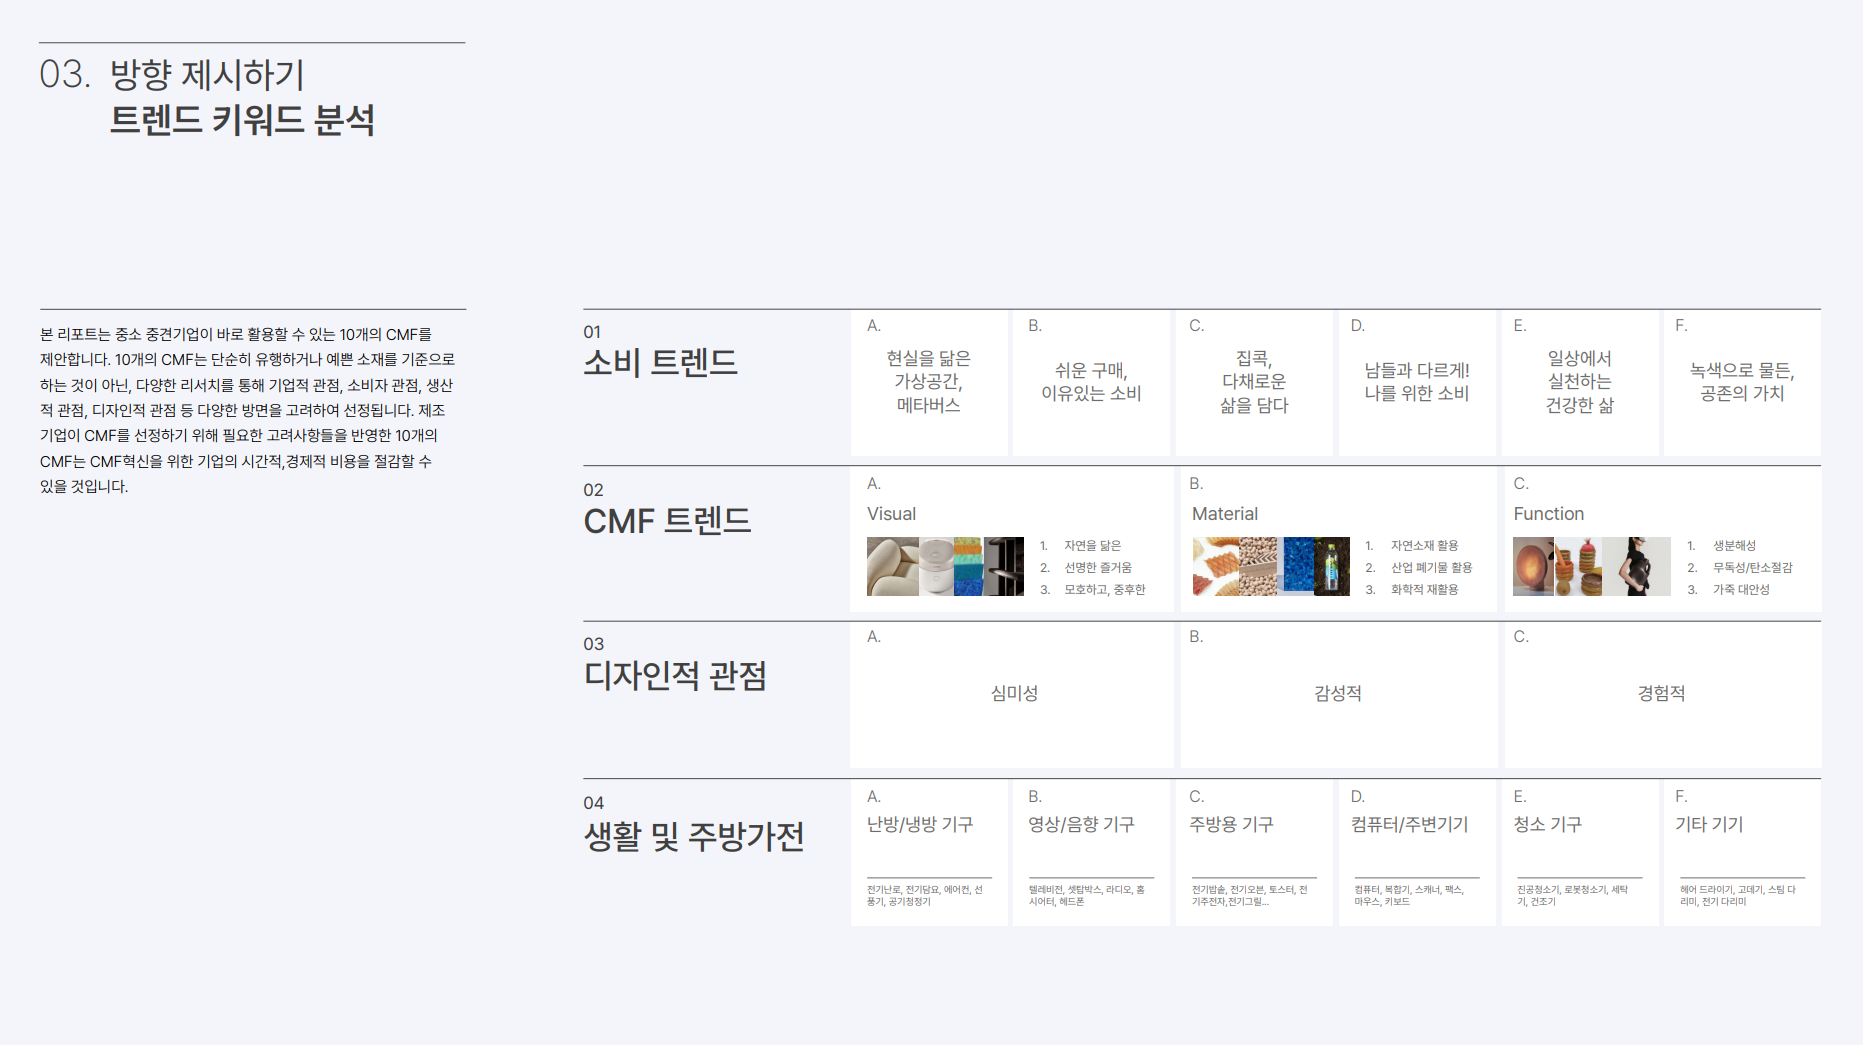
Task: Click the blue-green texture image under Visual
Action: [x=968, y=566]
